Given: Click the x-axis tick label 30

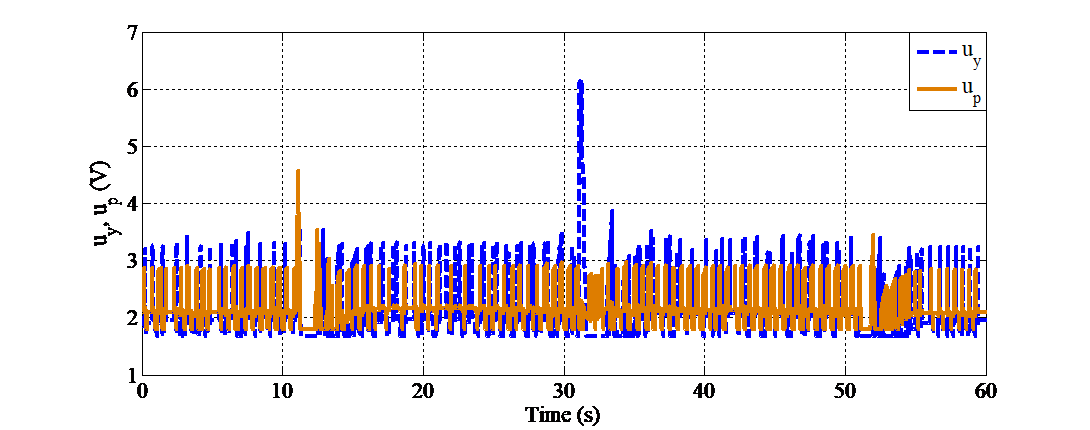Looking at the screenshot, I should pyautogui.click(x=564, y=388).
